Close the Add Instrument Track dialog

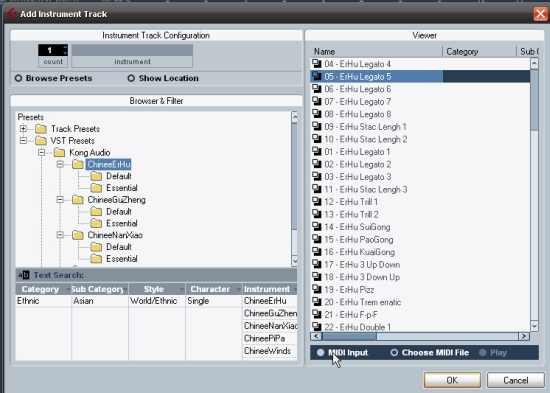tap(540, 14)
